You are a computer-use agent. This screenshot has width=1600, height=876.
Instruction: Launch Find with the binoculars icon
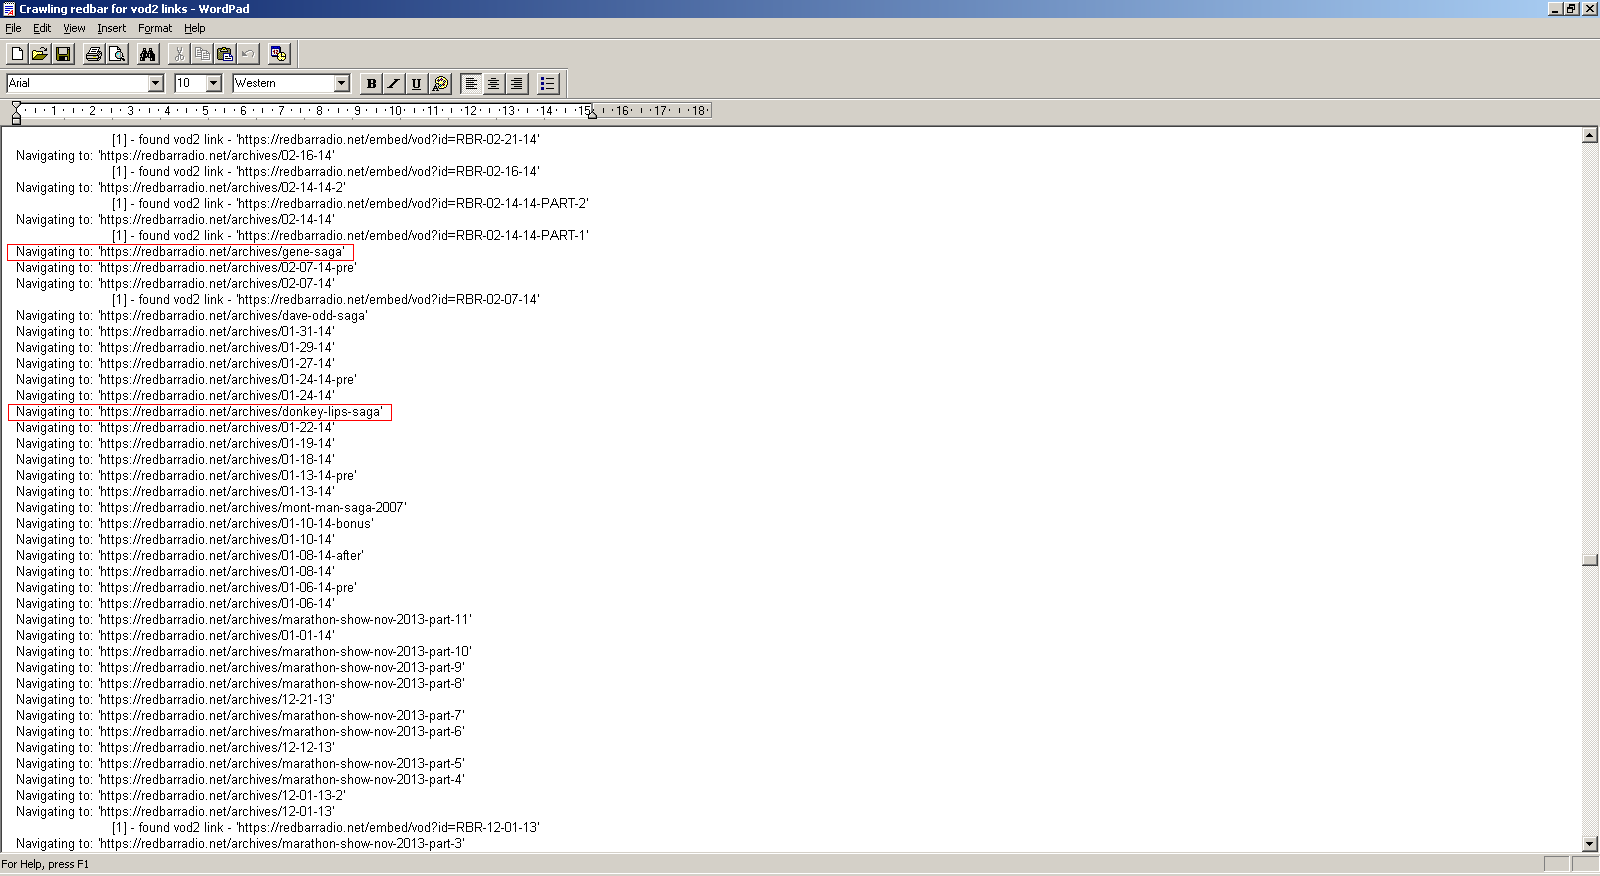148,54
